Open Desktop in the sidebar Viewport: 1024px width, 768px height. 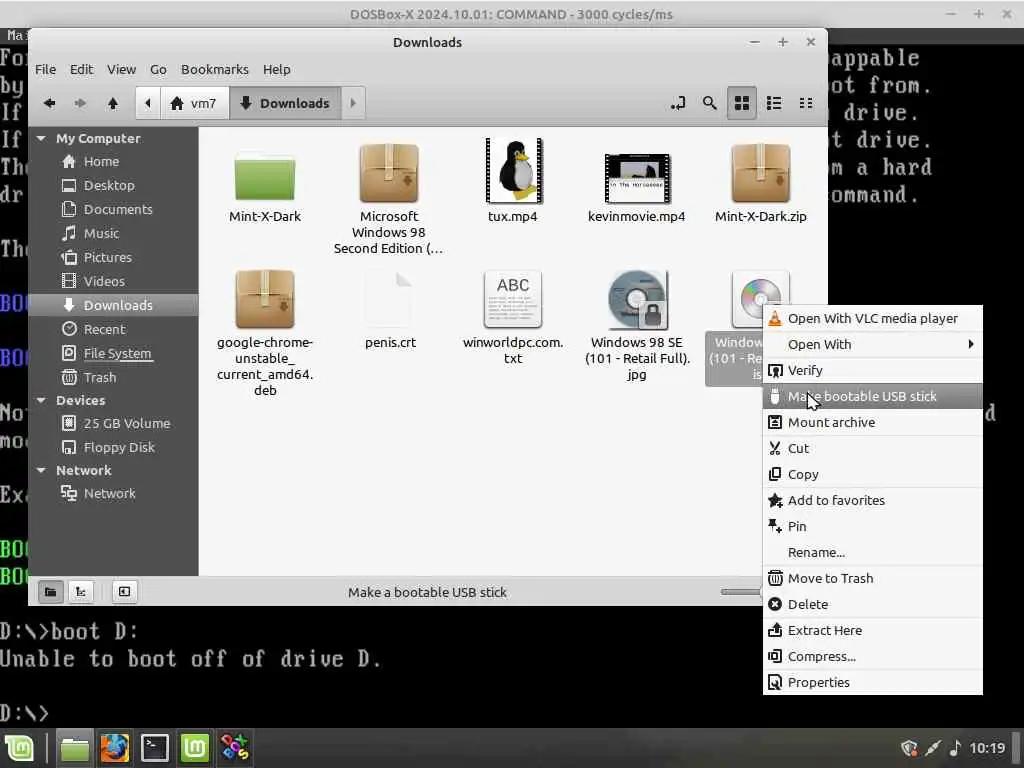[113, 185]
